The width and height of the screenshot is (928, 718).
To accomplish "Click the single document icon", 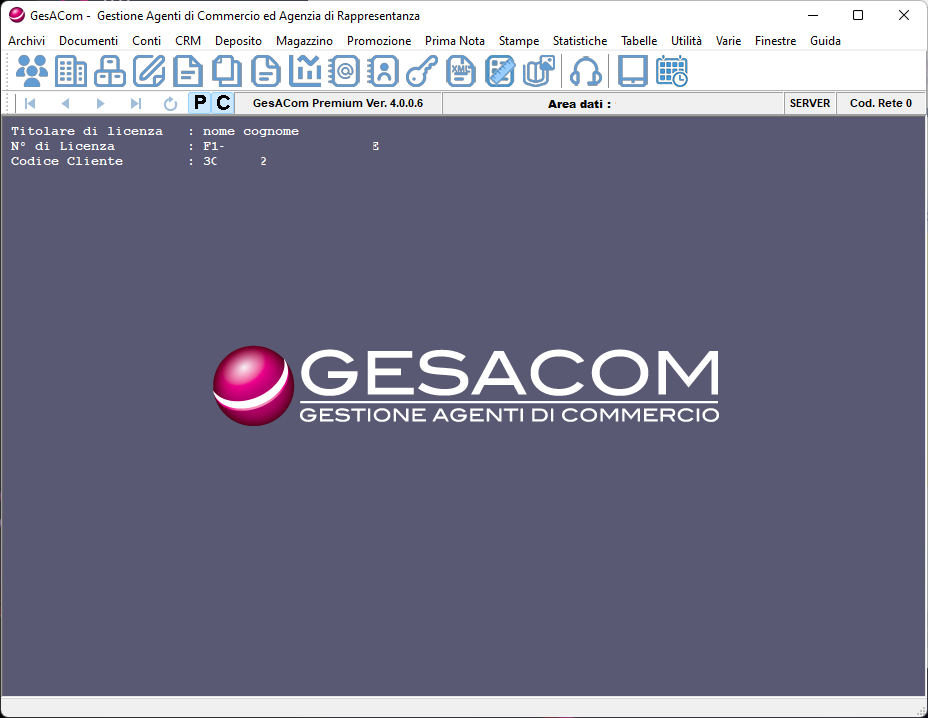I will tap(188, 71).
